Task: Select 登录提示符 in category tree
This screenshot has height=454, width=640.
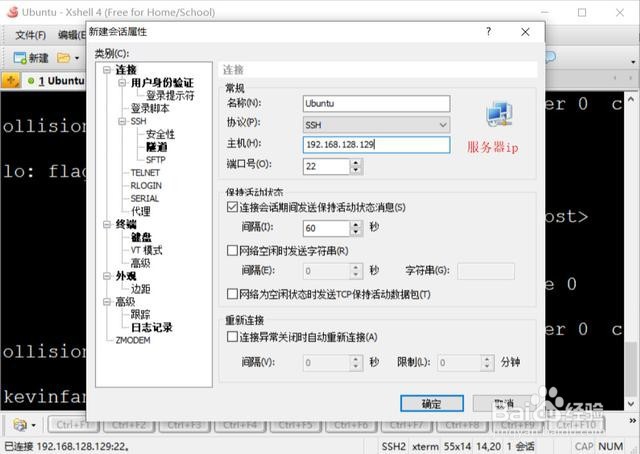Action: (170, 96)
